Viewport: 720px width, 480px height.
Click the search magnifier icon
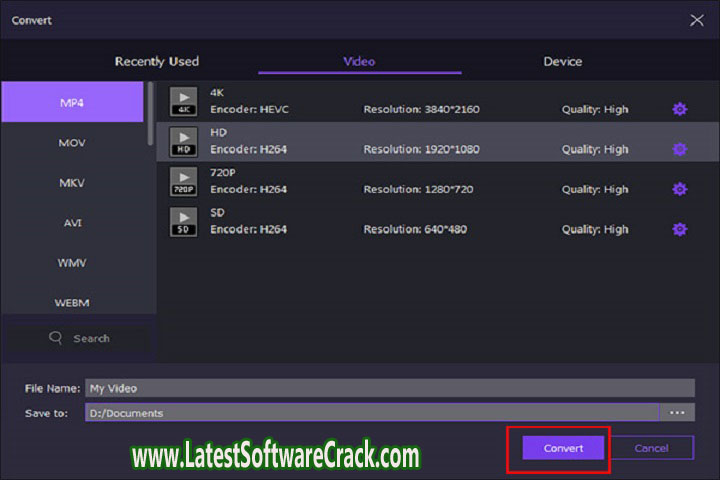click(56, 338)
